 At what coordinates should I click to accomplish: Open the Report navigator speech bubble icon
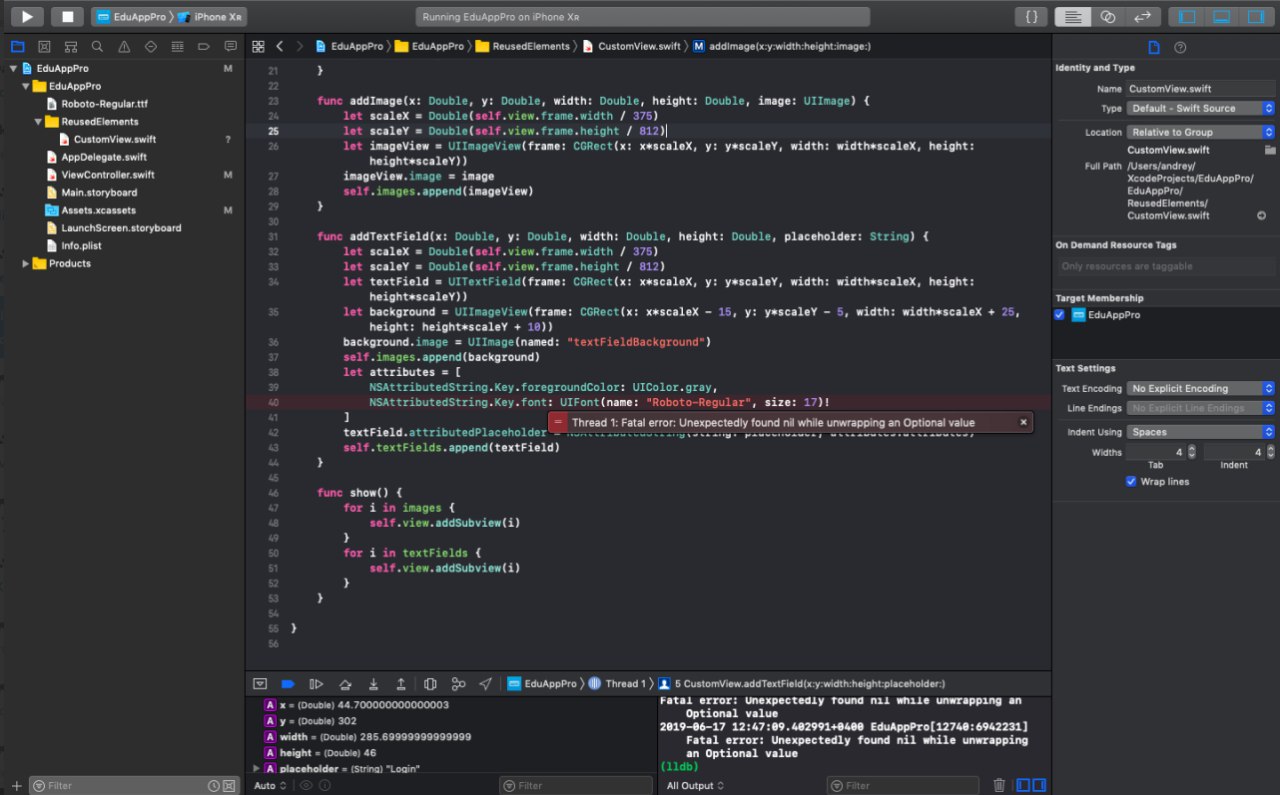pyautogui.click(x=231, y=46)
